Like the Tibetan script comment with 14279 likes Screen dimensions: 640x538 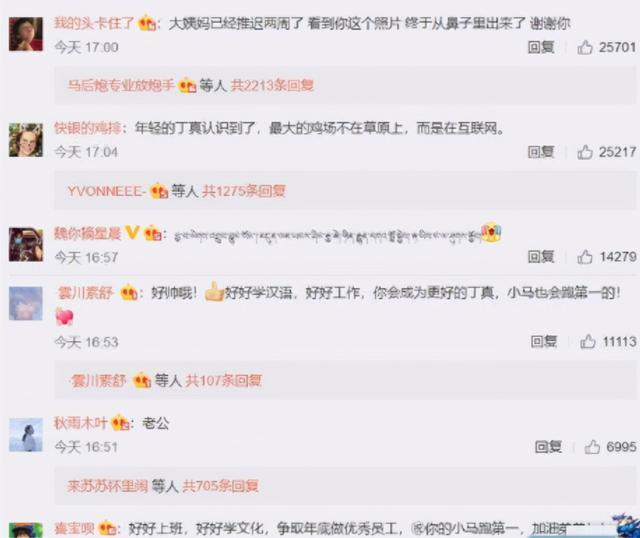click(584, 257)
